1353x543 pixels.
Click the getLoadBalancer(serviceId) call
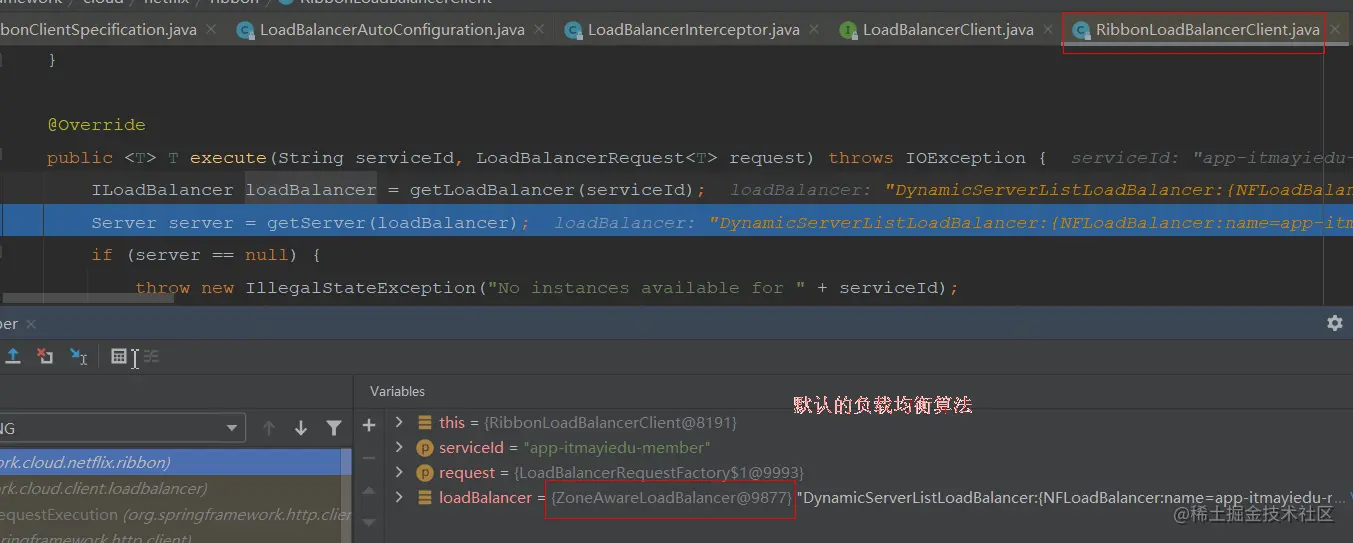click(x=553, y=190)
